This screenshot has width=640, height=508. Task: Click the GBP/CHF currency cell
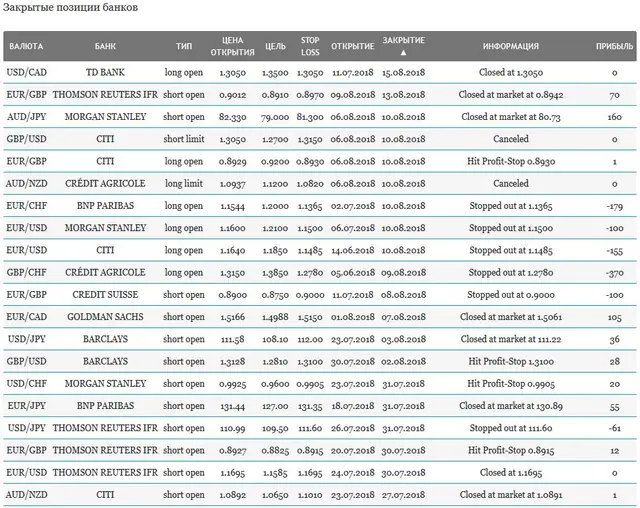pyautogui.click(x=27, y=273)
